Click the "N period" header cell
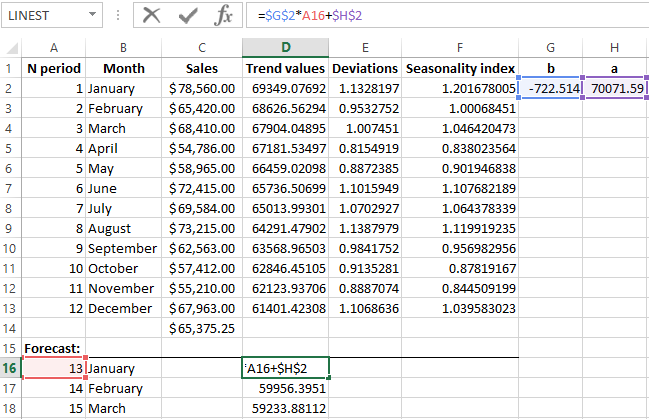Image resolution: width=649 pixels, height=419 pixels. pyautogui.click(x=54, y=68)
